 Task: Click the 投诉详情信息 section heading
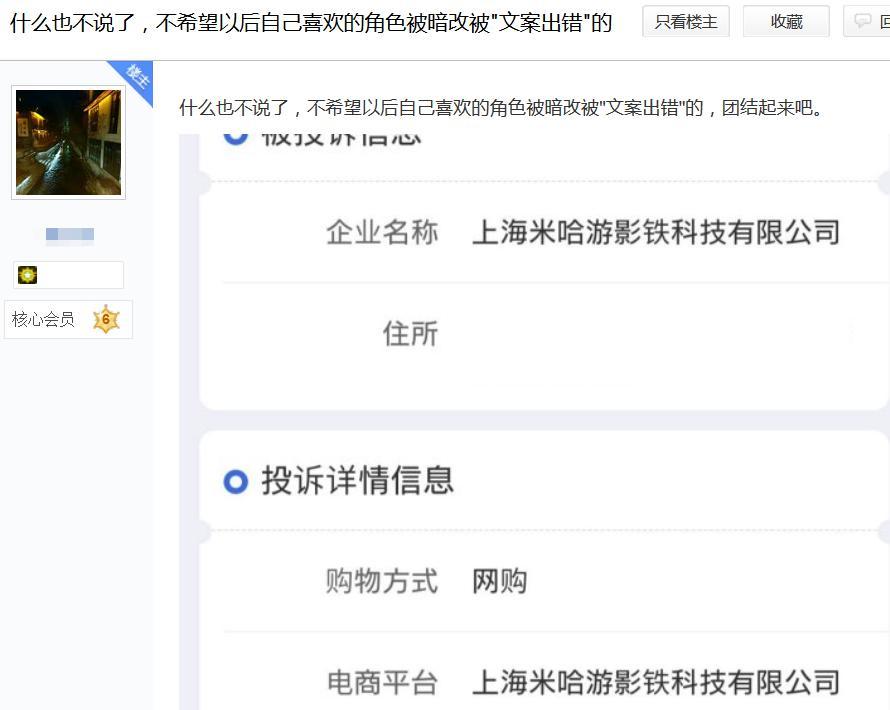[x=358, y=481]
